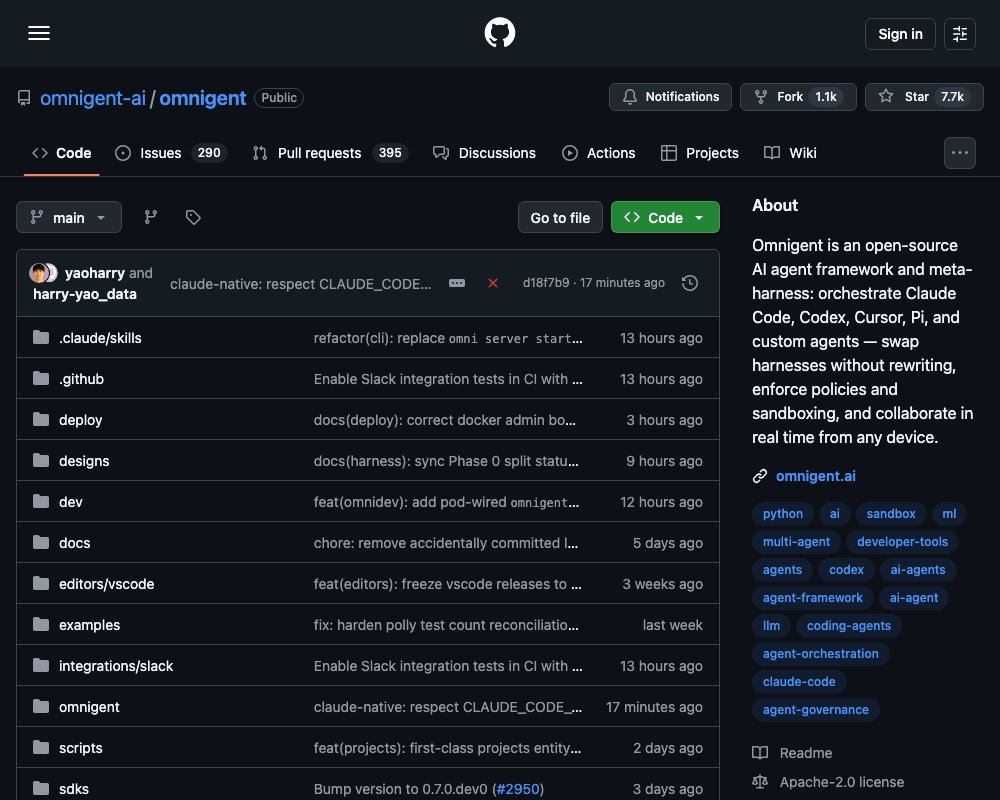Go to GitHub homepage via Octocat logo
This screenshot has width=1000, height=800.
[499, 33]
